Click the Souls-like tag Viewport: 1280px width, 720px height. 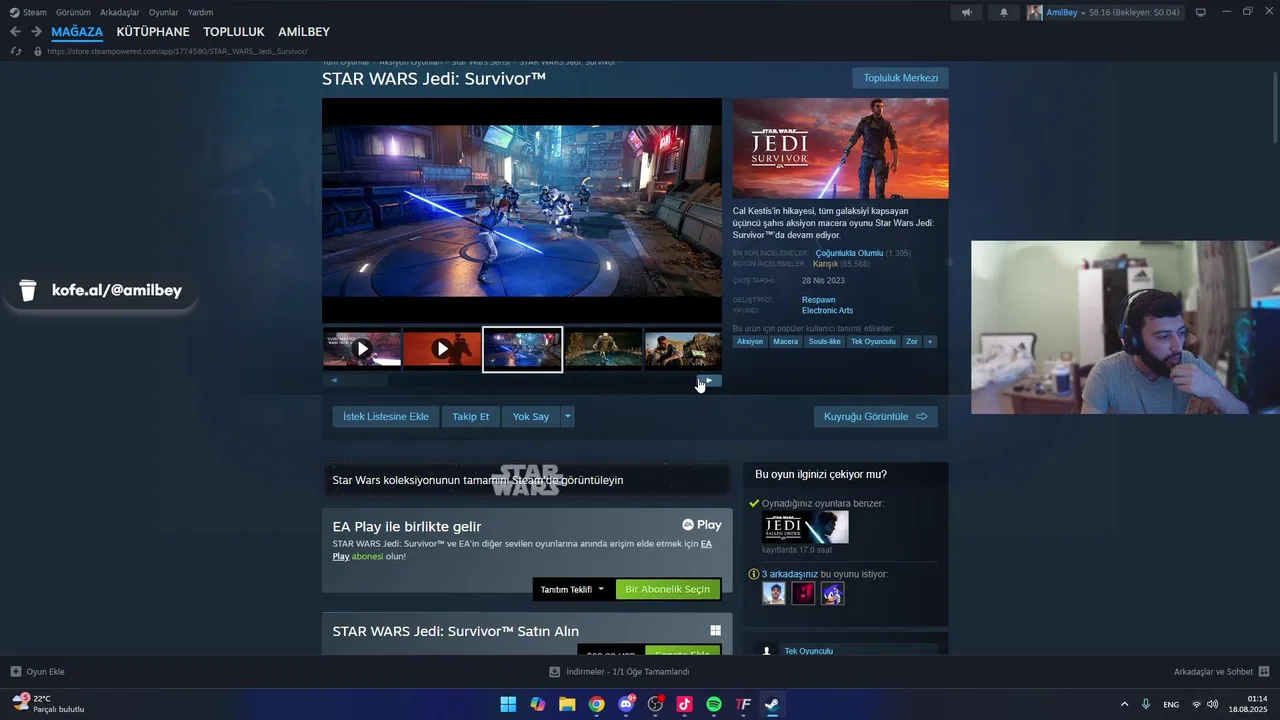tap(825, 342)
